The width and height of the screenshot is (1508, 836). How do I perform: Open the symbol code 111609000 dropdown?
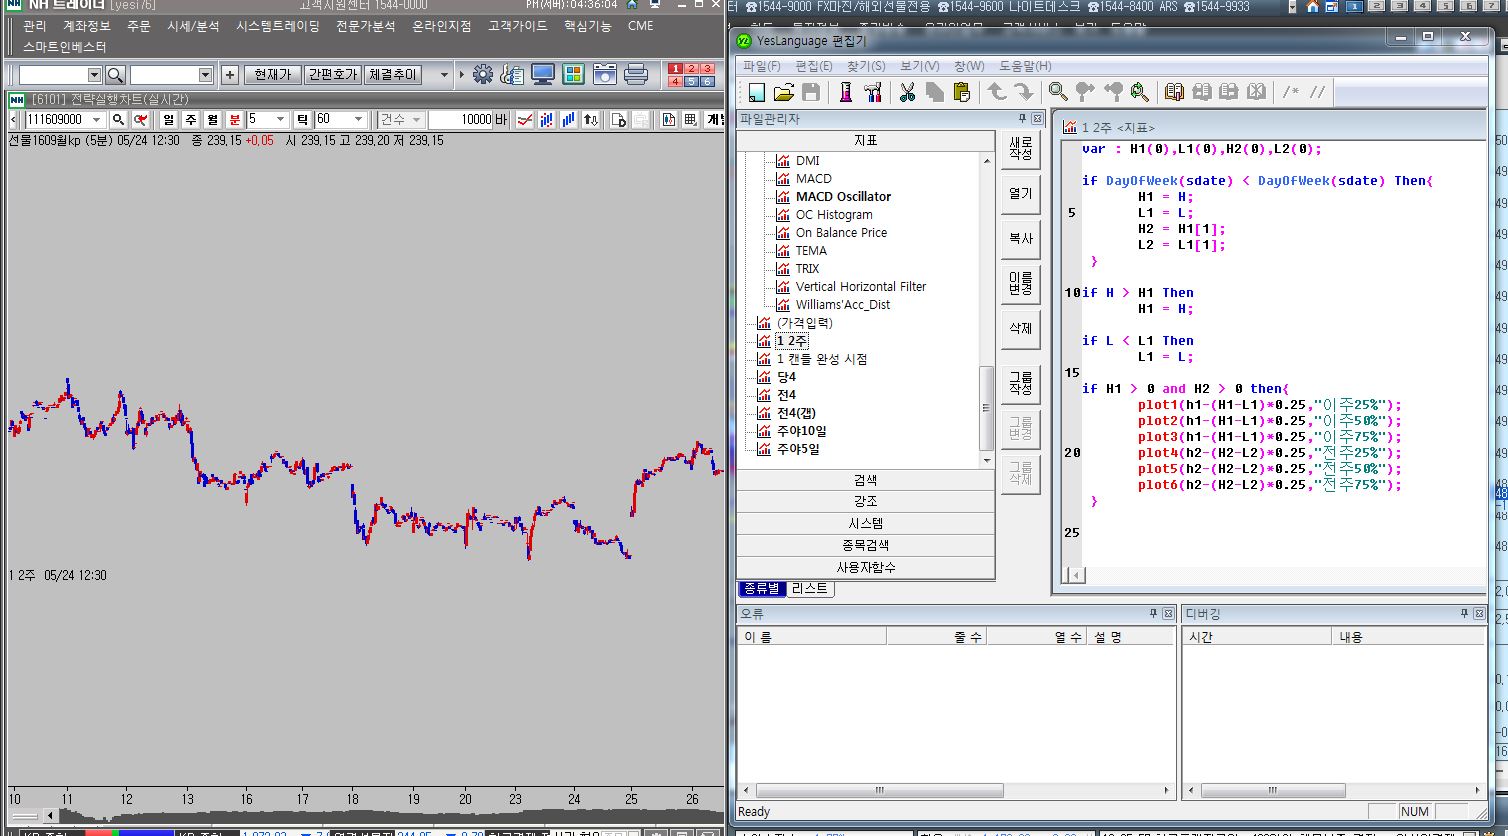97,120
